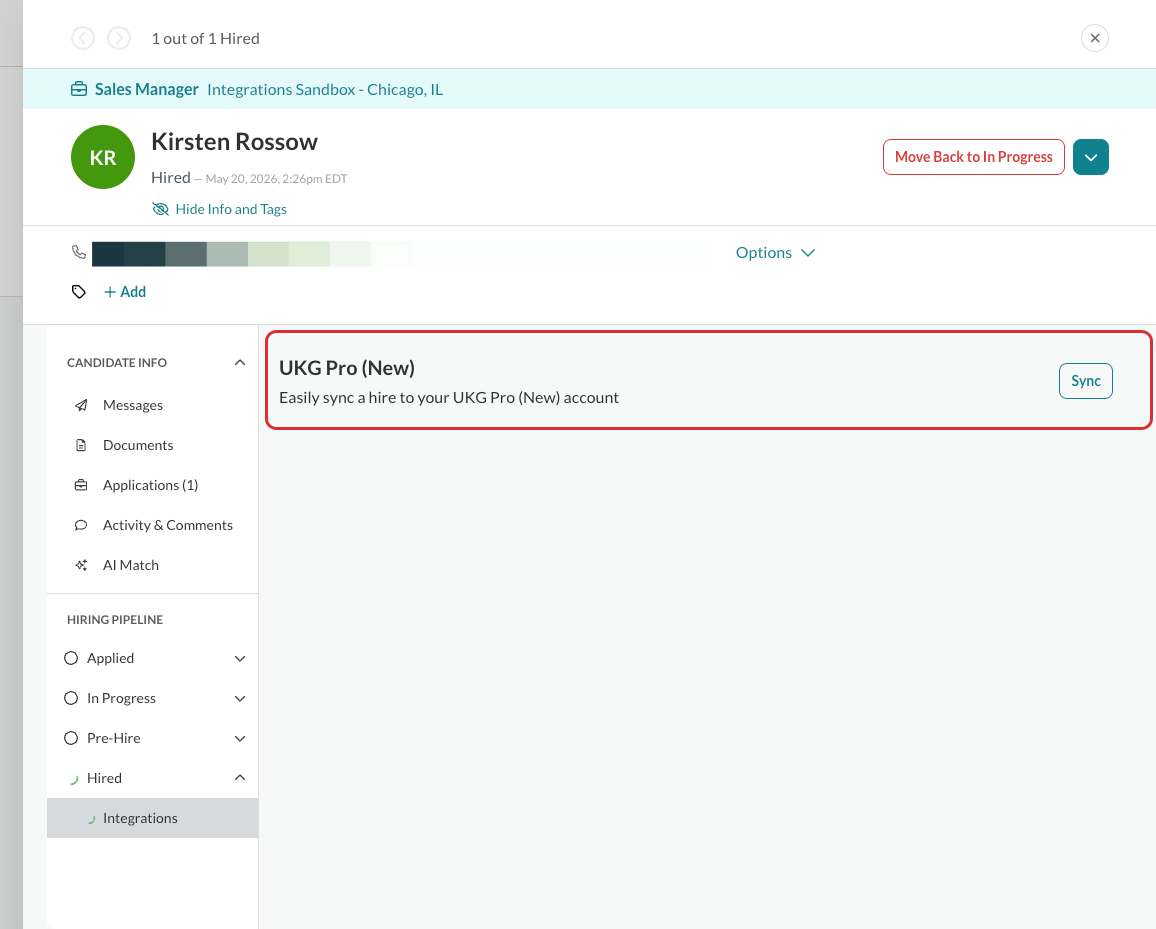1156x929 pixels.
Task: Click the paper plane Messages icon
Action: point(81,406)
